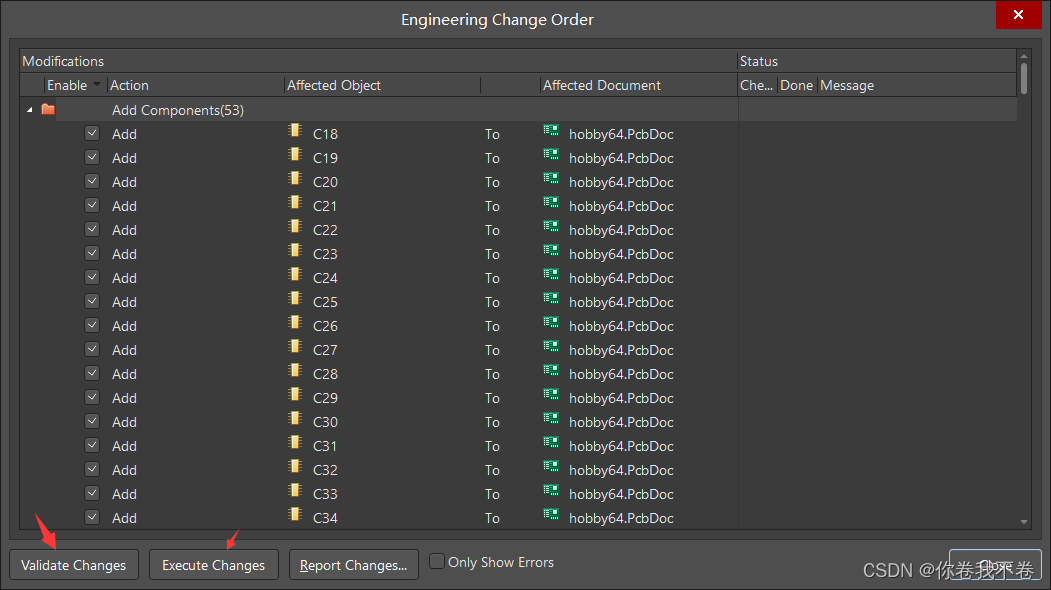
Task: Click the component icon beside C22
Action: pos(294,227)
